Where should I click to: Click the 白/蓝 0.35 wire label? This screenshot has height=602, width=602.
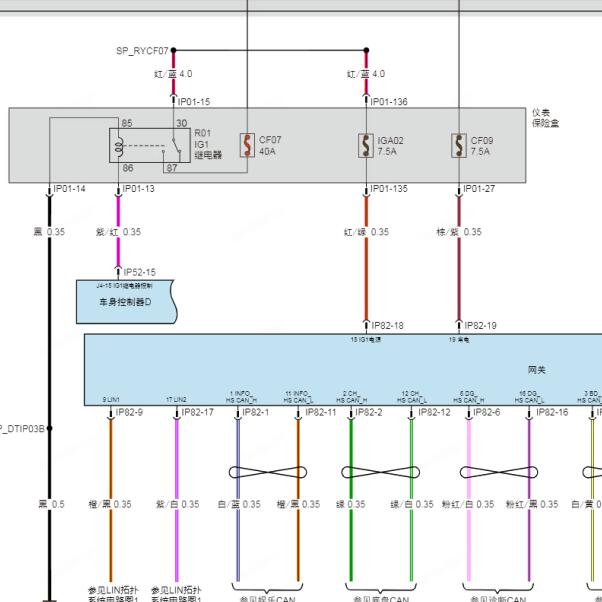pos(239,504)
